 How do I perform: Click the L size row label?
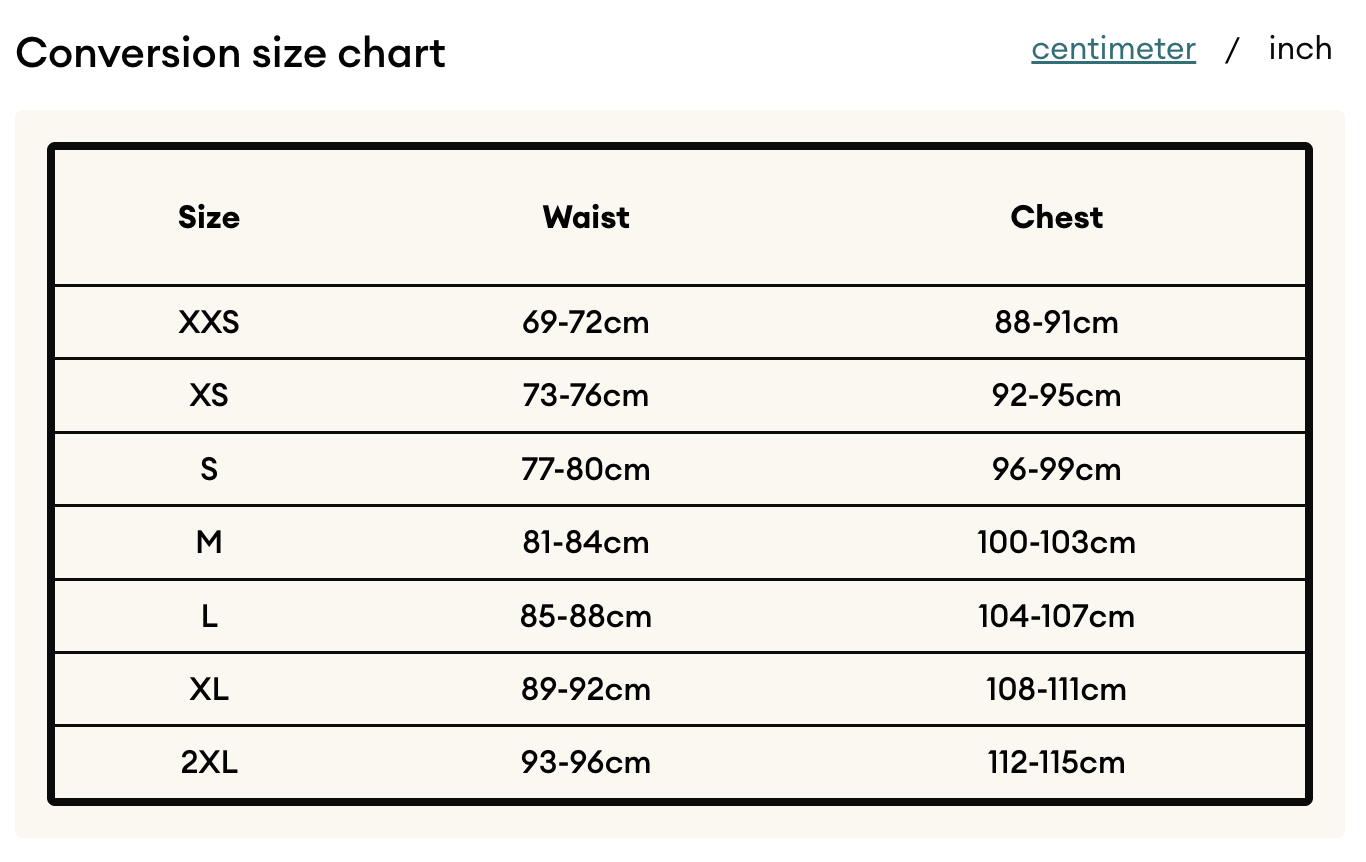[x=209, y=617]
